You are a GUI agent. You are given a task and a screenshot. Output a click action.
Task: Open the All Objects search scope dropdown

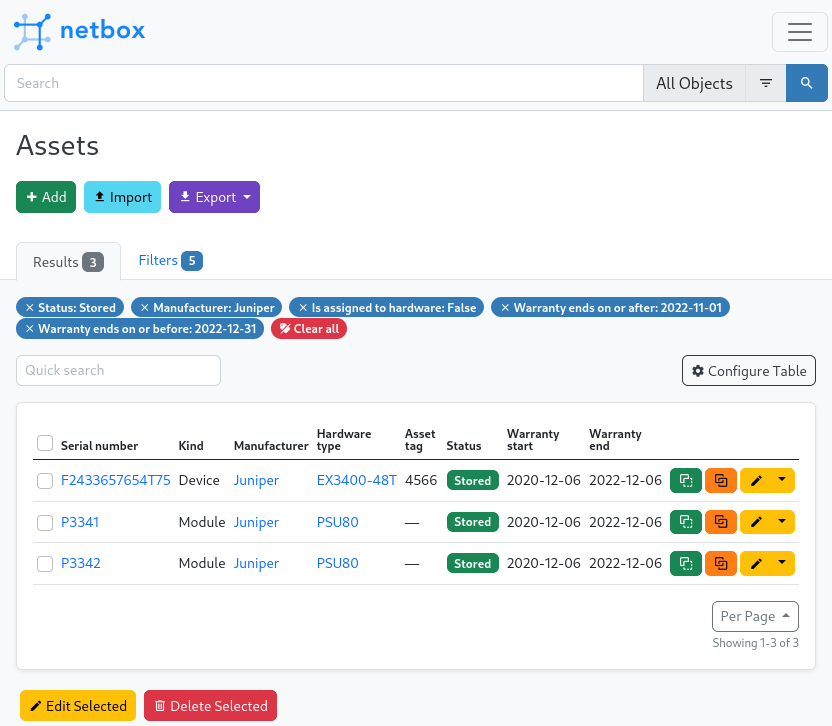pyautogui.click(x=694, y=83)
